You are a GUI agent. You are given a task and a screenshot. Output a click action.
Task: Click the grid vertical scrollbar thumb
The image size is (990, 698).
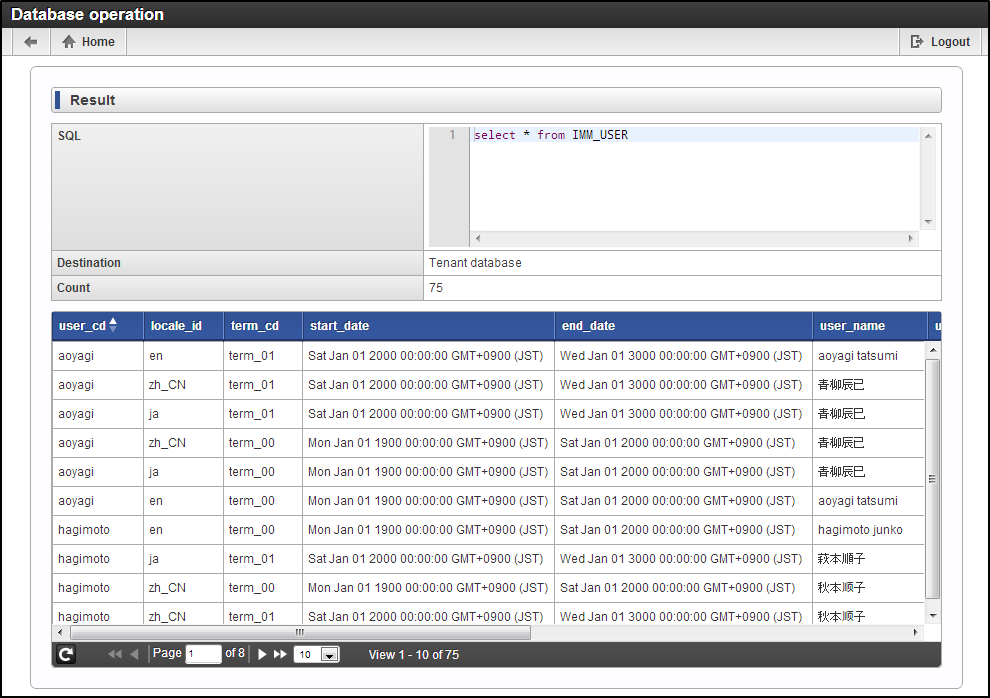click(932, 479)
